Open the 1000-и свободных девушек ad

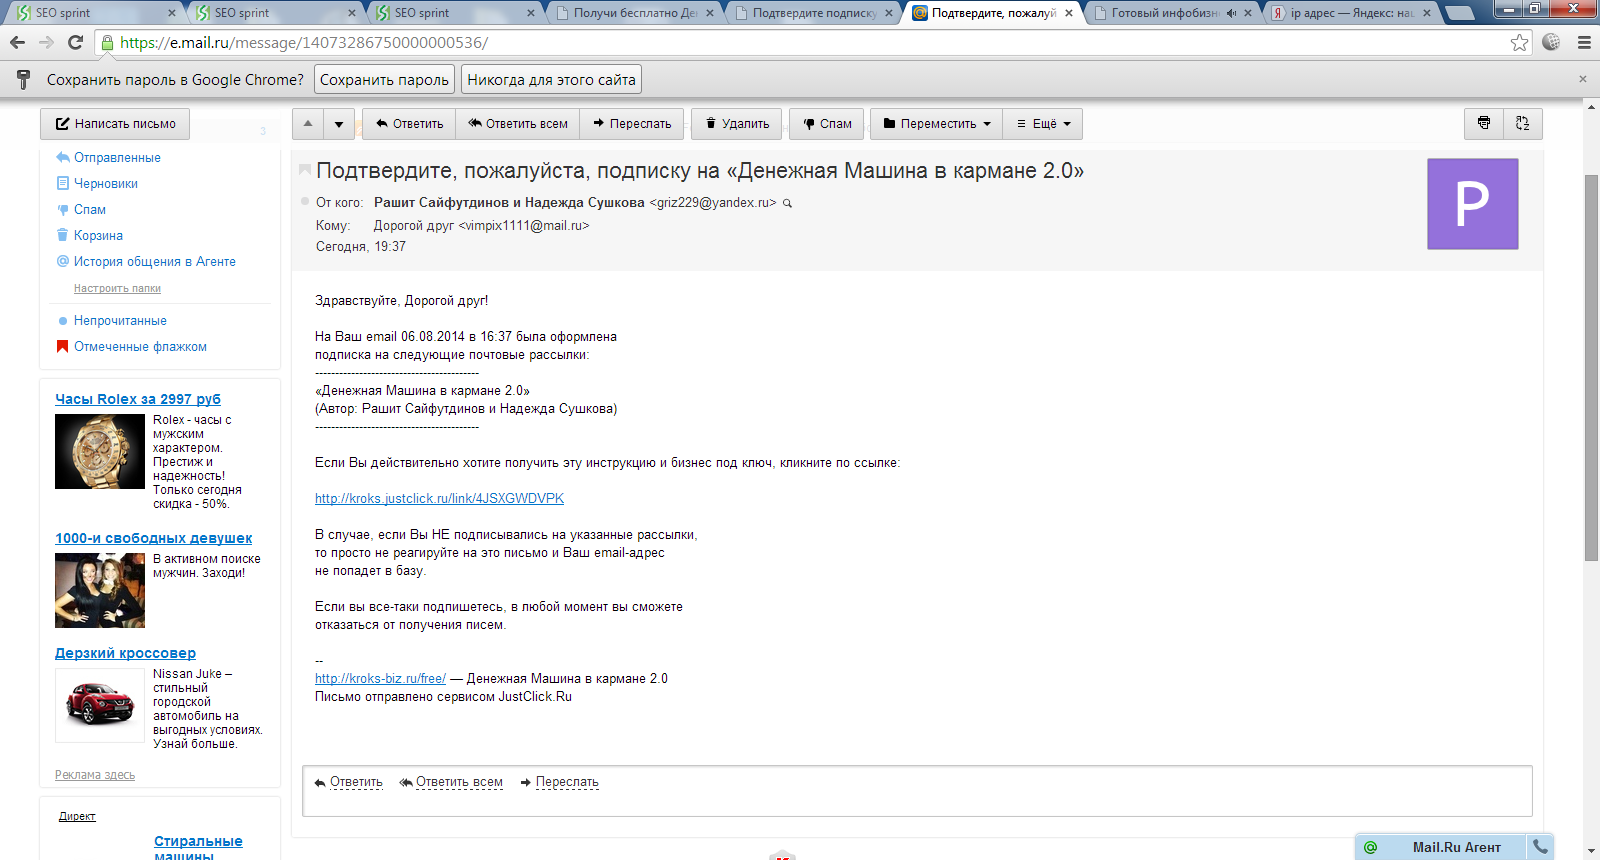pyautogui.click(x=153, y=538)
